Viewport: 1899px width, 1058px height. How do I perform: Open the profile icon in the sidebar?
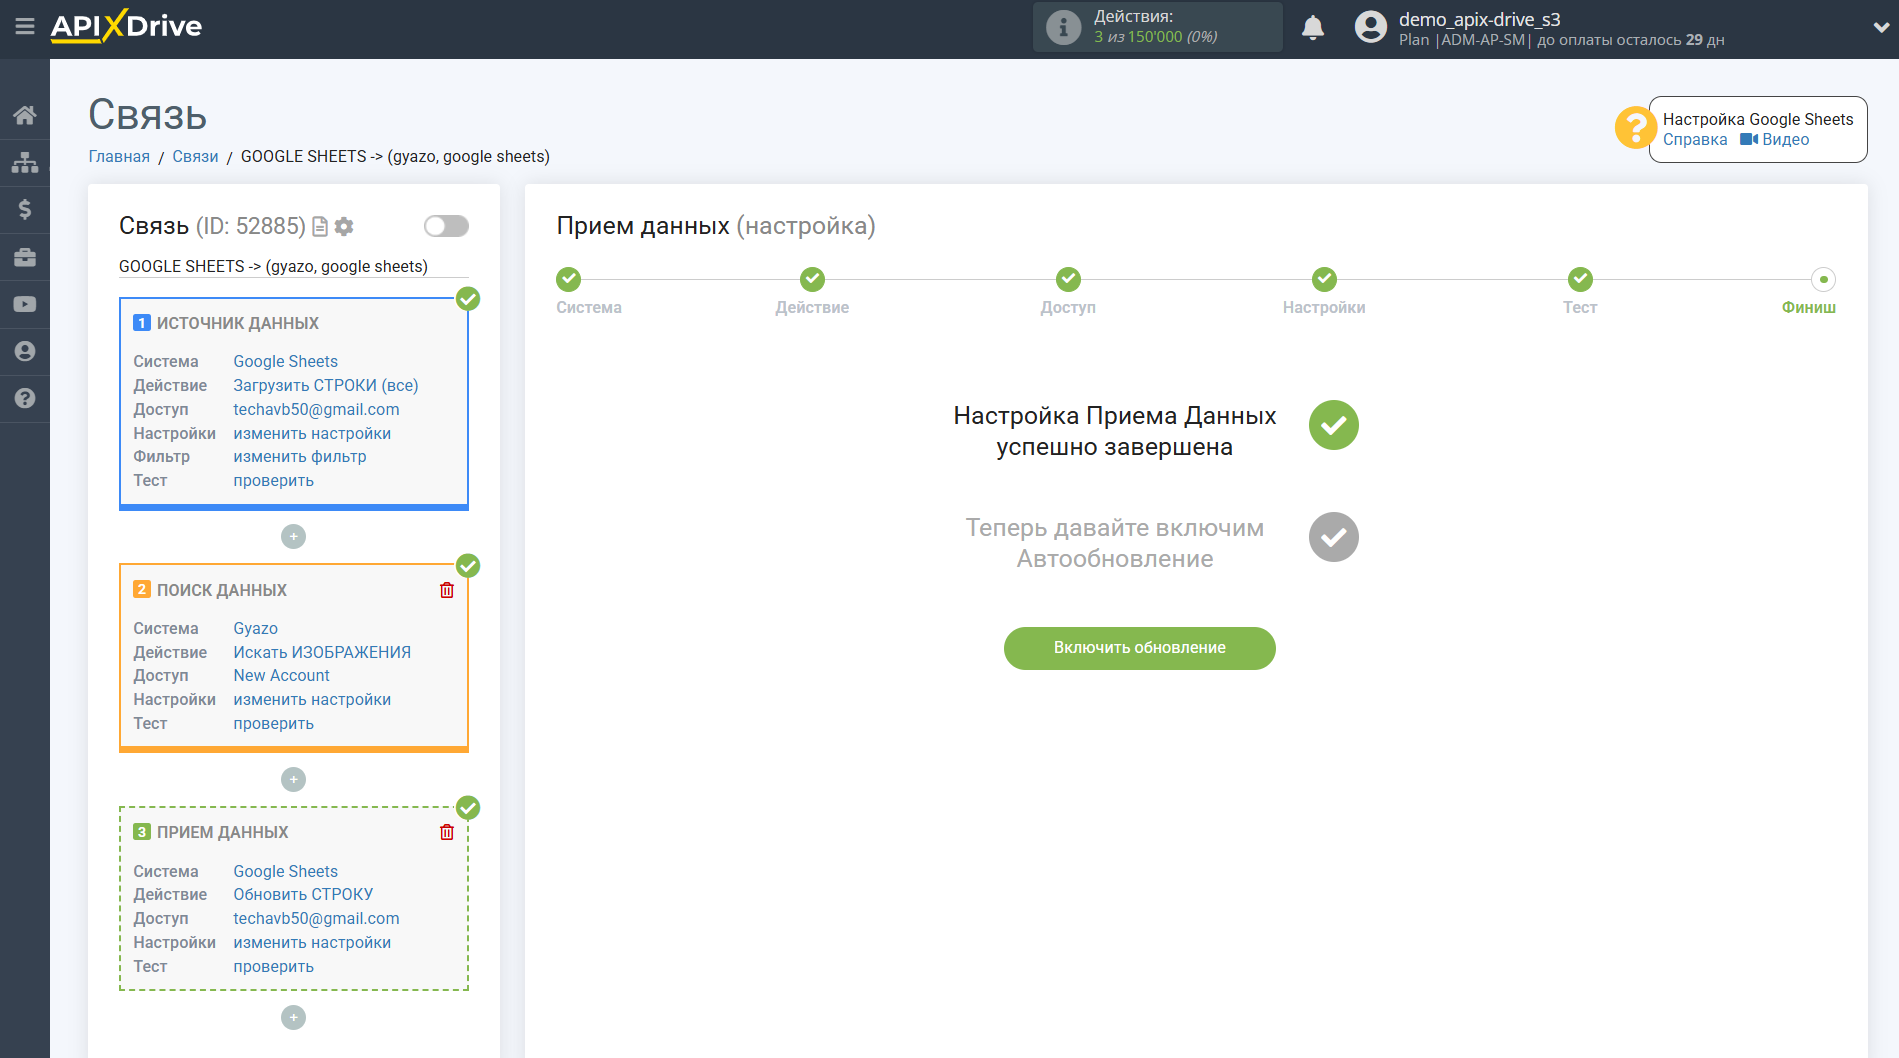click(25, 351)
